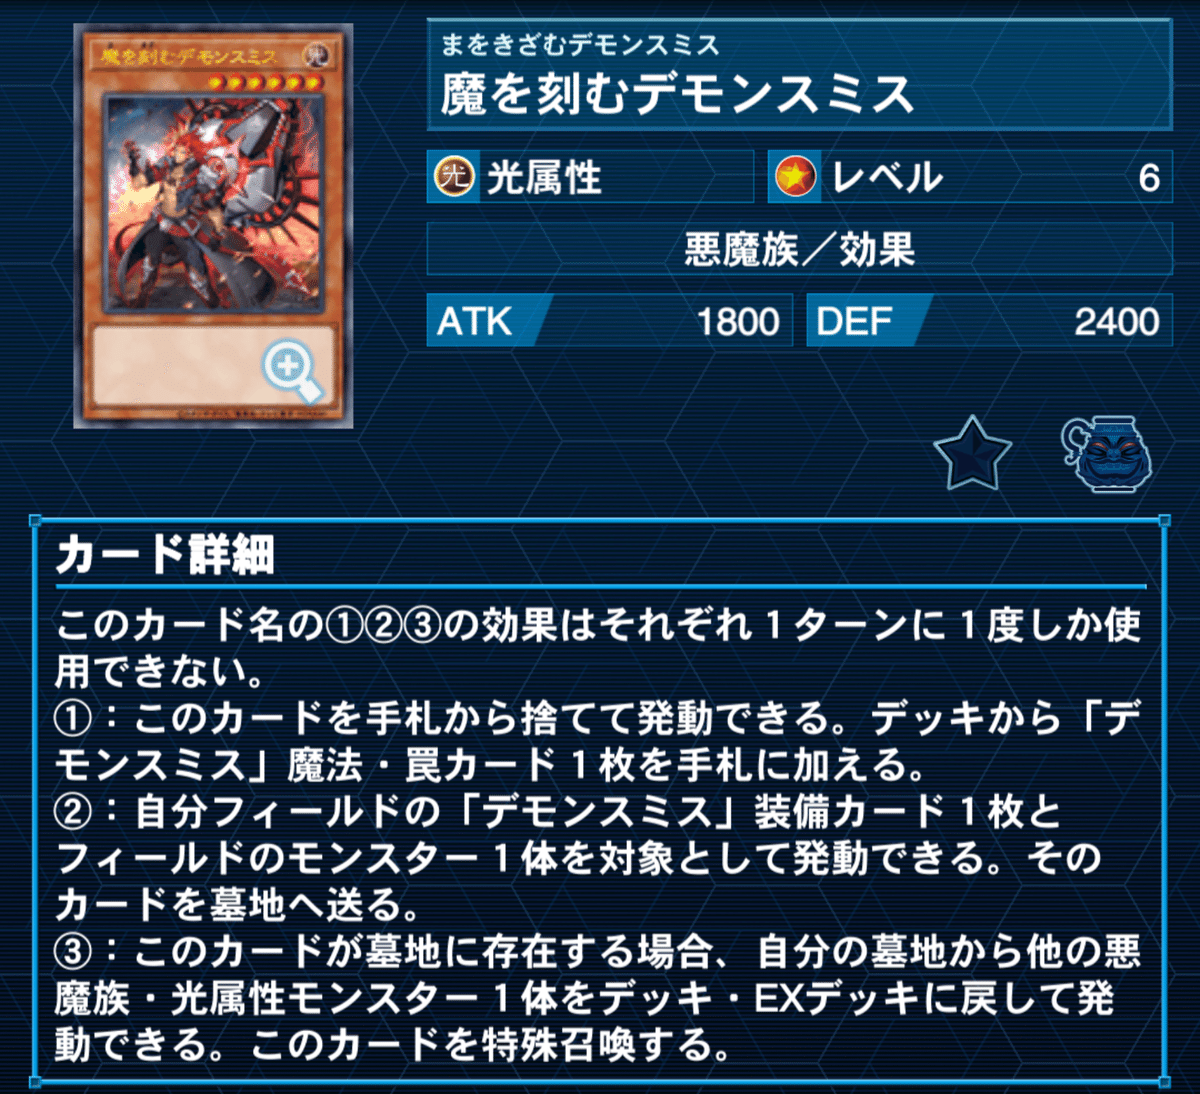Click the card artwork illustration

(214, 203)
